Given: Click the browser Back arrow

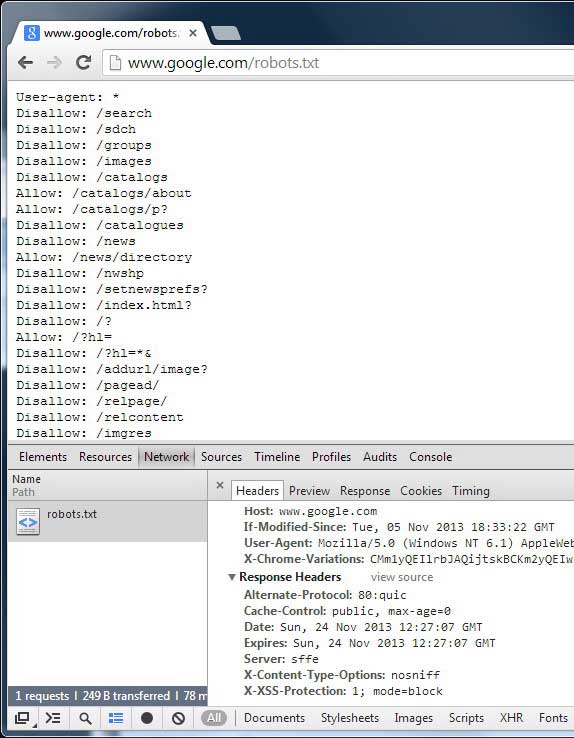Looking at the screenshot, I should [25, 63].
